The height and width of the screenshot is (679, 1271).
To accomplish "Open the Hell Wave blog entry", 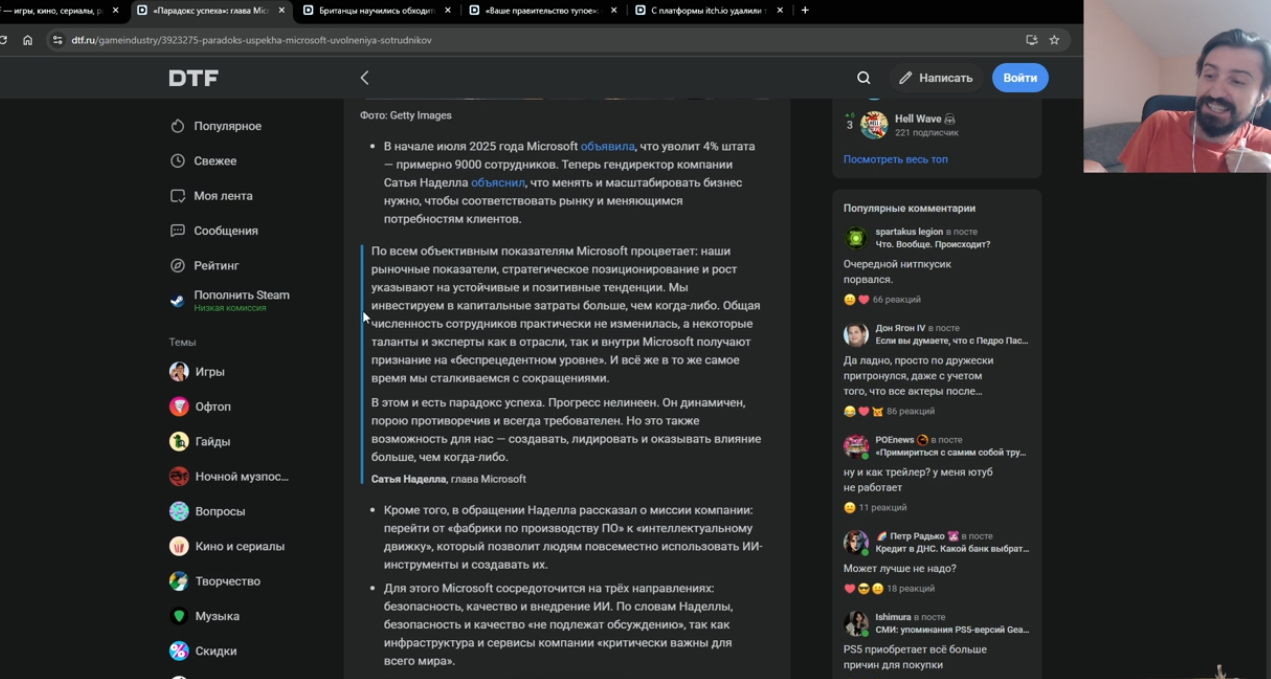I will 925,119.
